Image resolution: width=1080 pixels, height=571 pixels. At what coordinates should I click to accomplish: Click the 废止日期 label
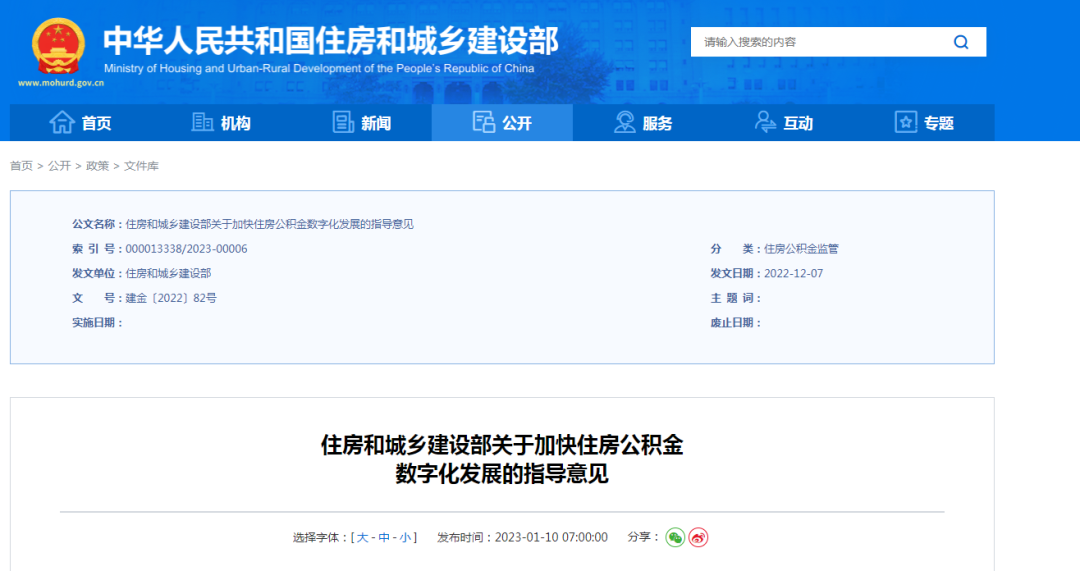click(736, 322)
